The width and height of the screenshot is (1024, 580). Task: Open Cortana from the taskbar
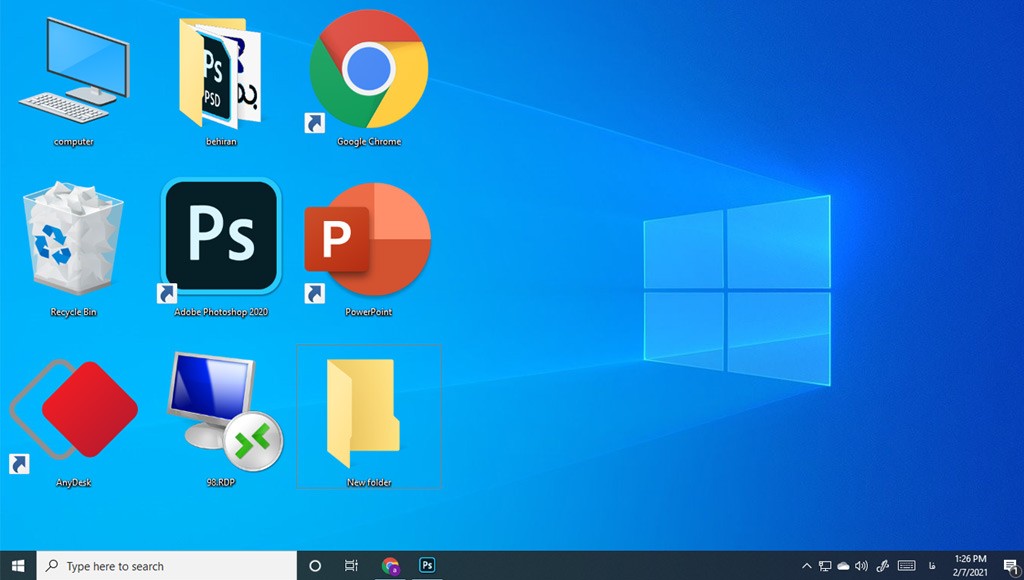pos(315,565)
